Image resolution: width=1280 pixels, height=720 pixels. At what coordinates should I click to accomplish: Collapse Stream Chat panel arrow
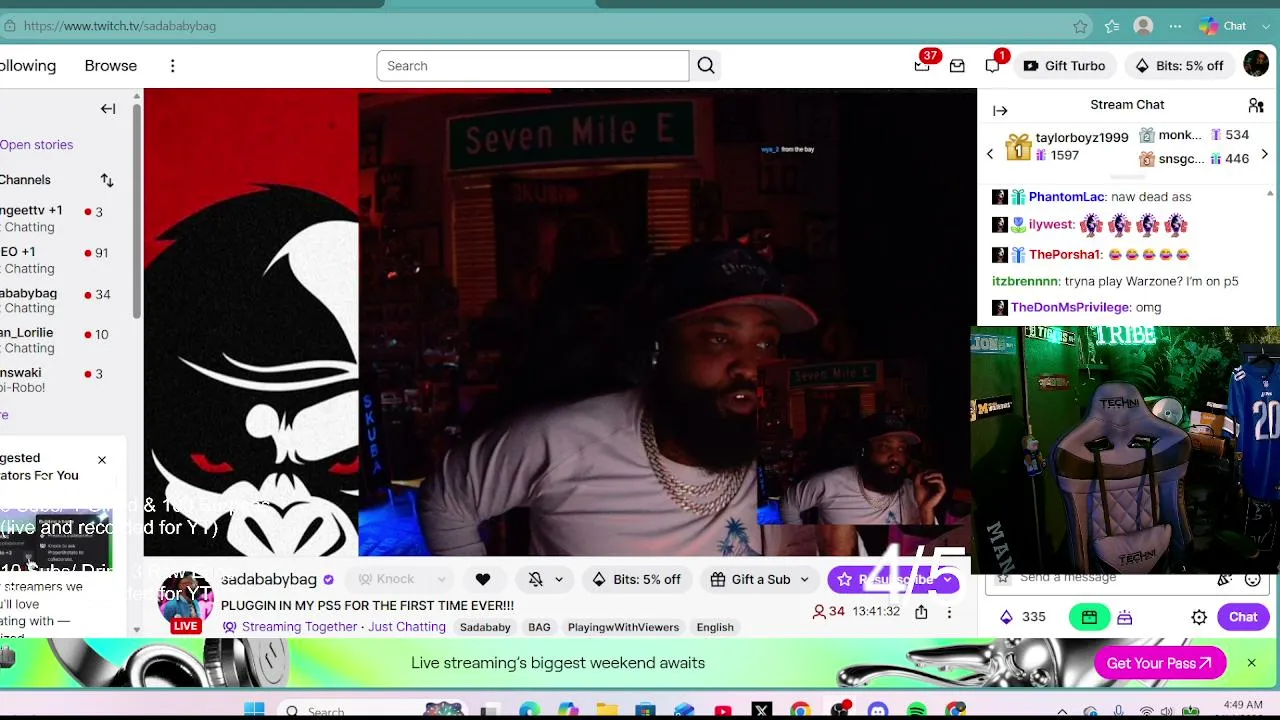point(1000,111)
